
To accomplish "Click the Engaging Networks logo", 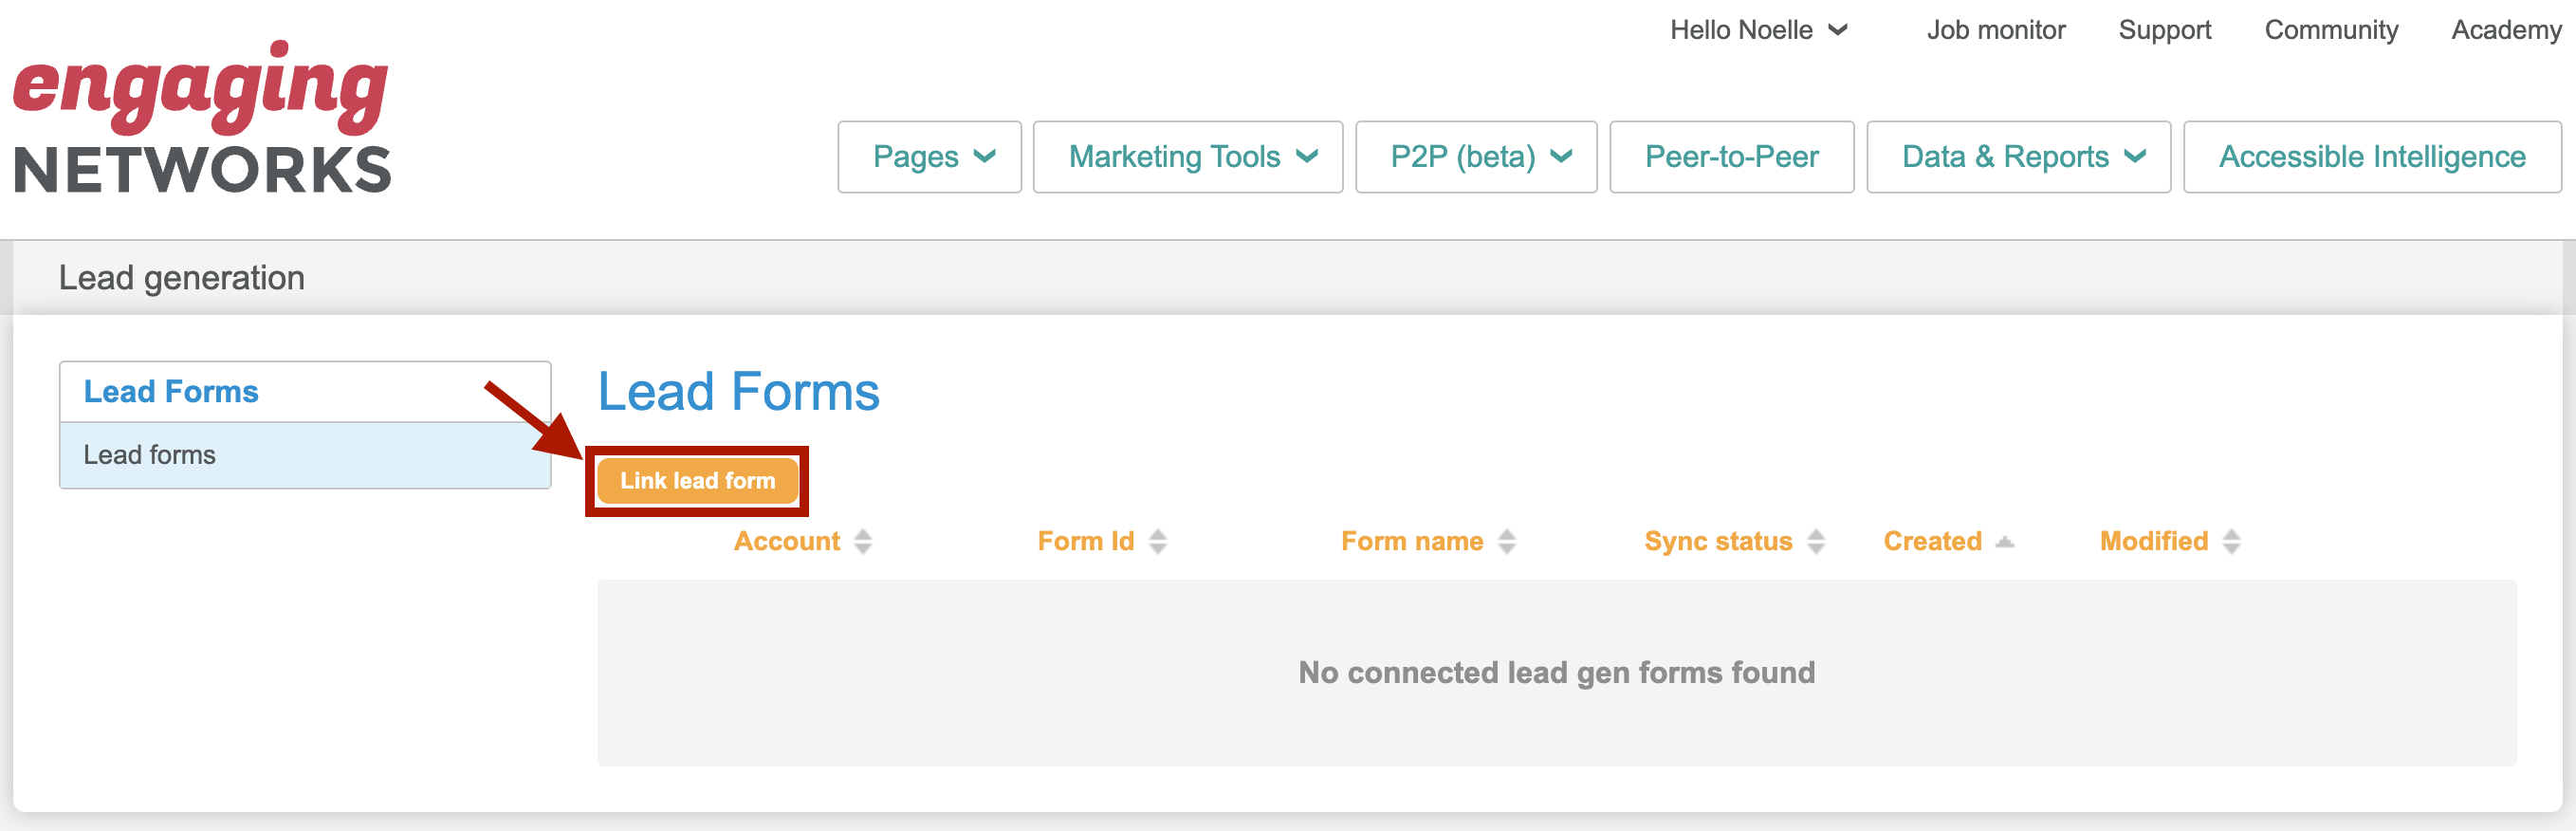I will 201,118.
